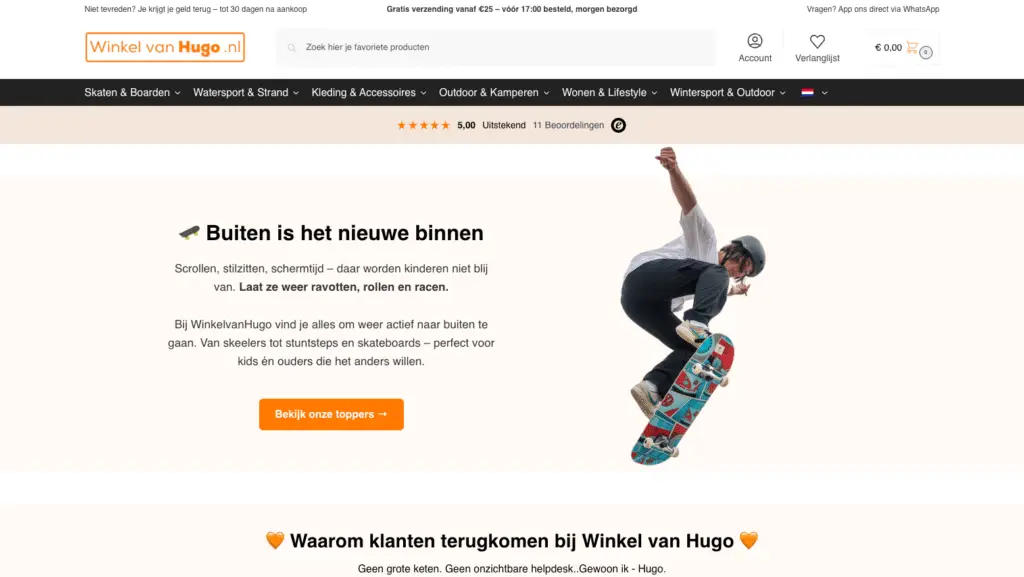Click the Vragen? WhatsApp link
This screenshot has height=577, width=1024.
(x=873, y=9)
